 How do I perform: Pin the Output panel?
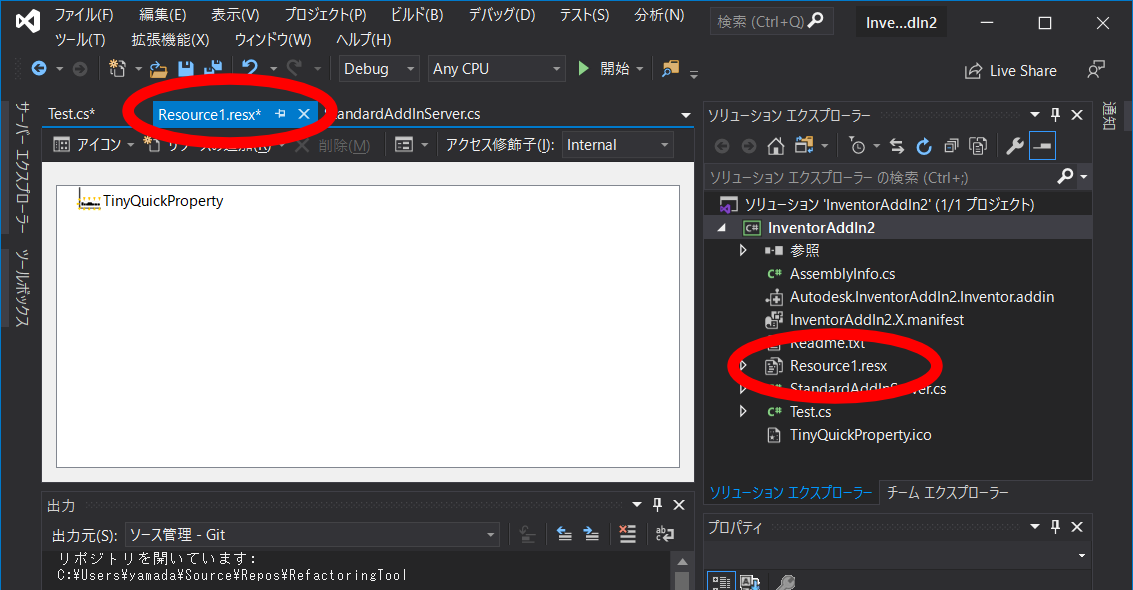(658, 505)
